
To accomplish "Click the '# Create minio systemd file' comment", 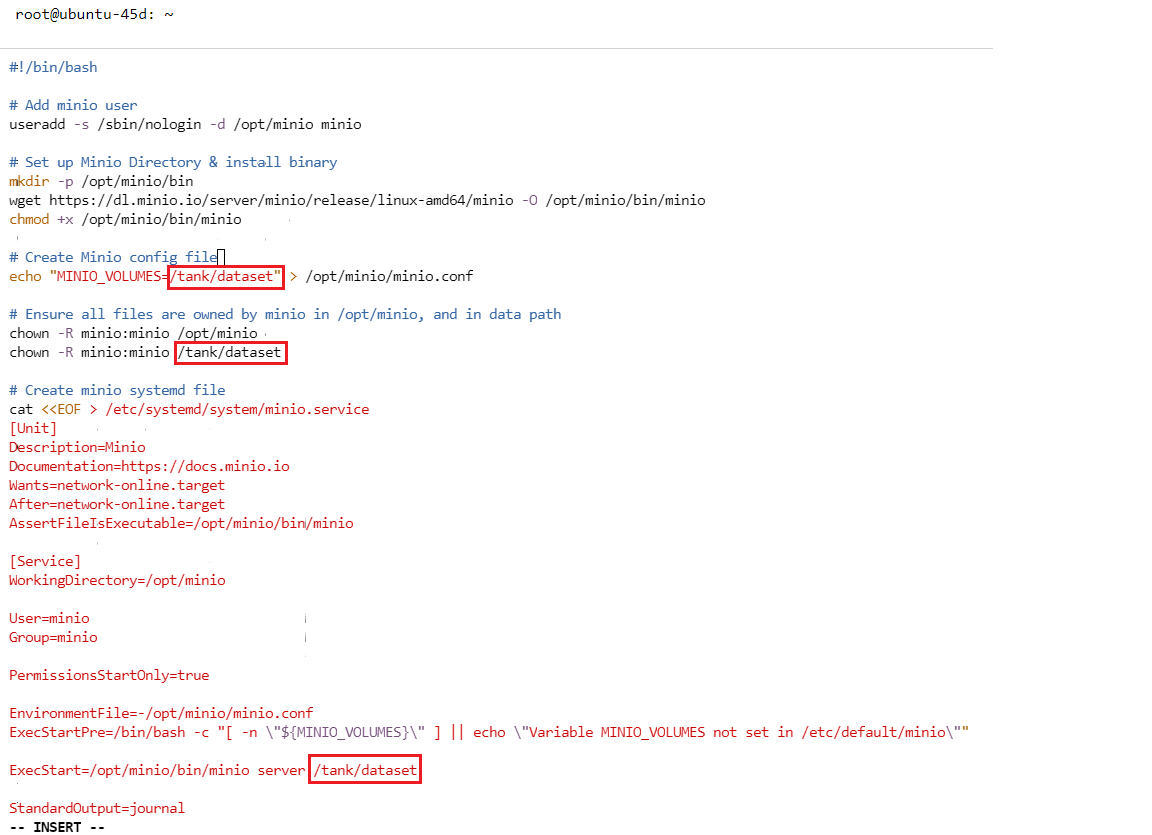I will [118, 390].
